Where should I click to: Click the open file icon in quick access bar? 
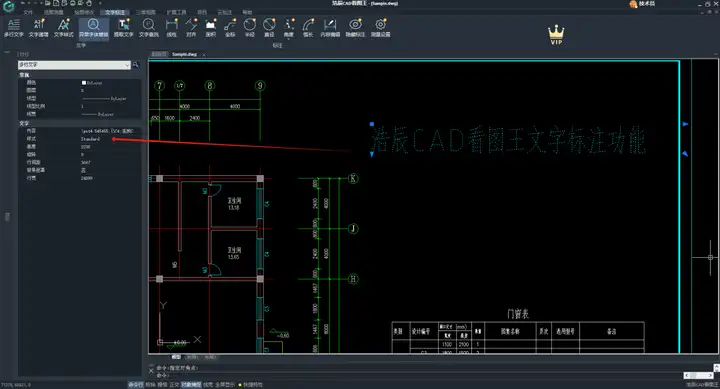click(x=48, y=3)
